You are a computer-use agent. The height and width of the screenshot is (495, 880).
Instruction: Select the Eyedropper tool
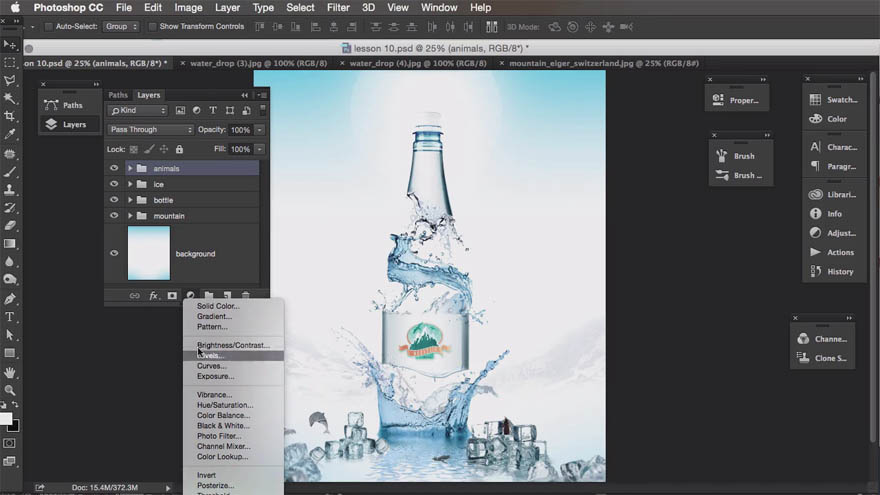(x=10, y=134)
